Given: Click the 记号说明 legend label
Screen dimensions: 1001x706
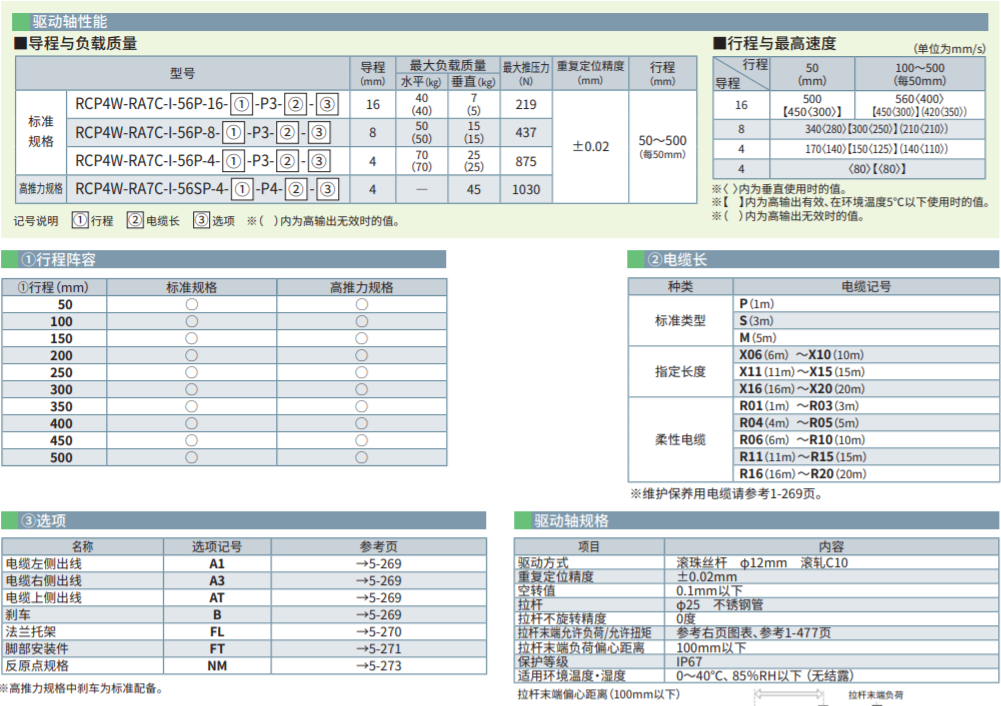Looking at the screenshot, I should tap(36, 221).
